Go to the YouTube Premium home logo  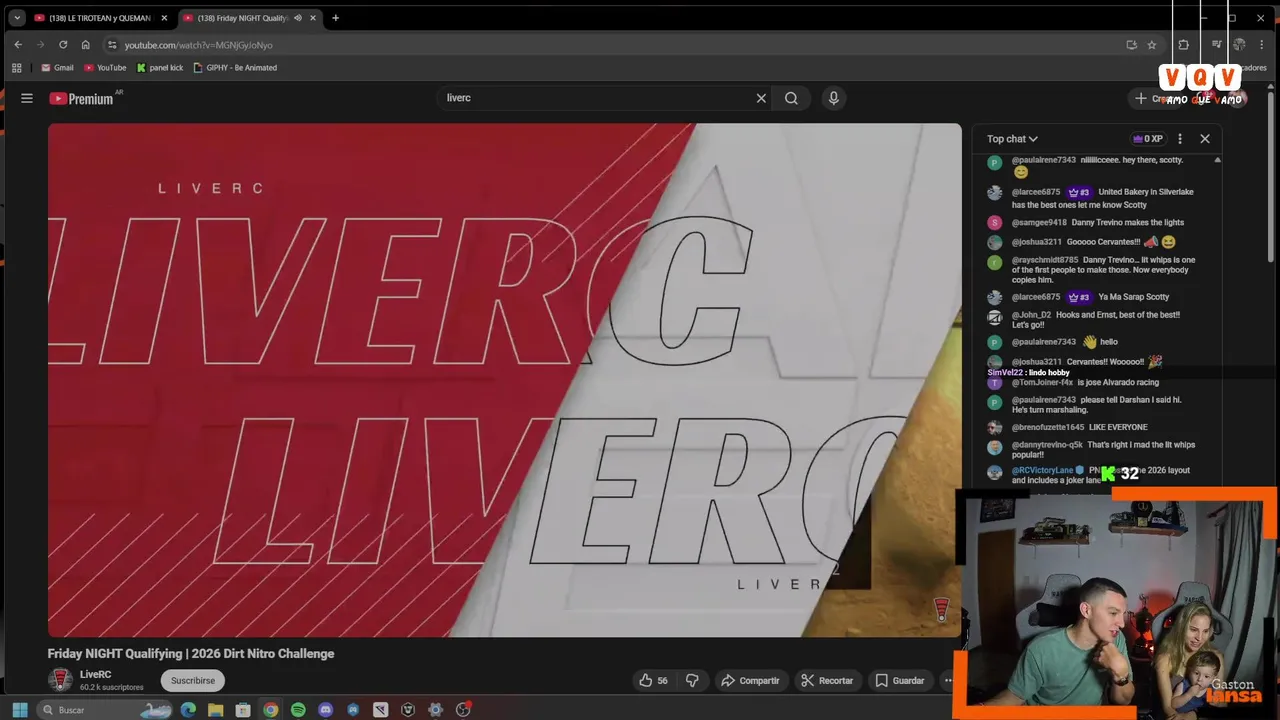(x=81, y=98)
